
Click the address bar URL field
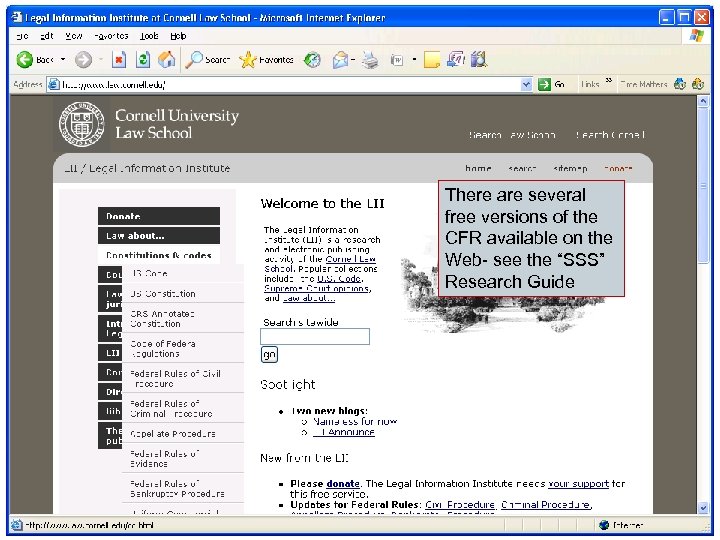(x=289, y=84)
